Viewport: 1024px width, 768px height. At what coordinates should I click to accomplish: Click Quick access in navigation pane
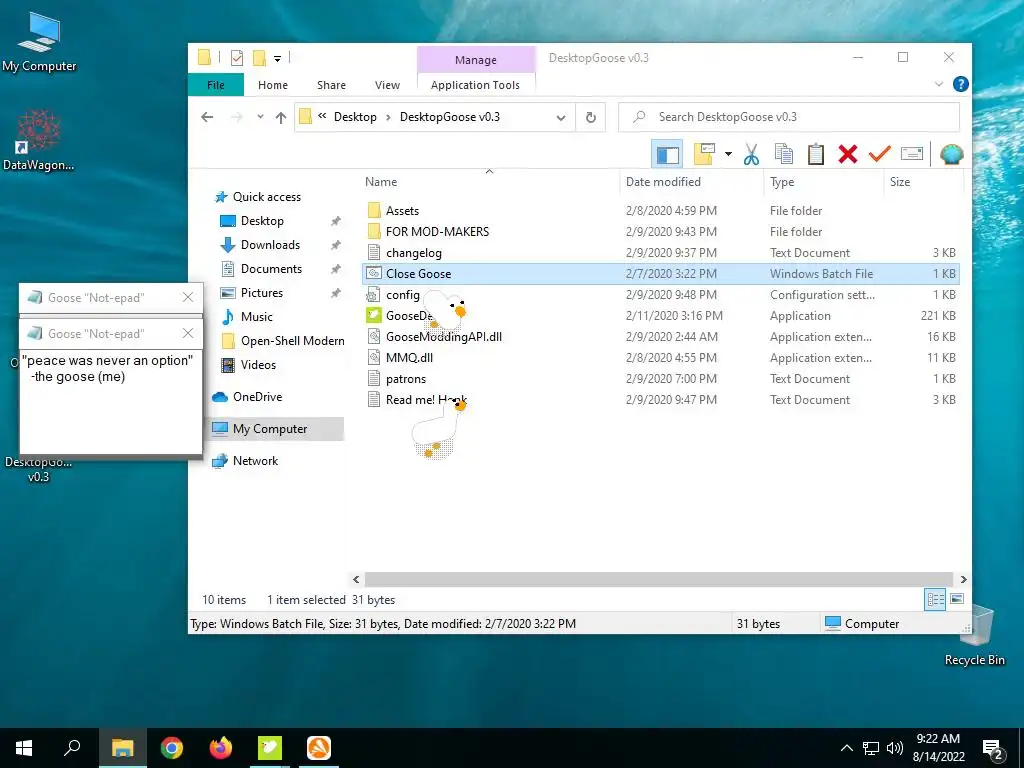click(266, 197)
